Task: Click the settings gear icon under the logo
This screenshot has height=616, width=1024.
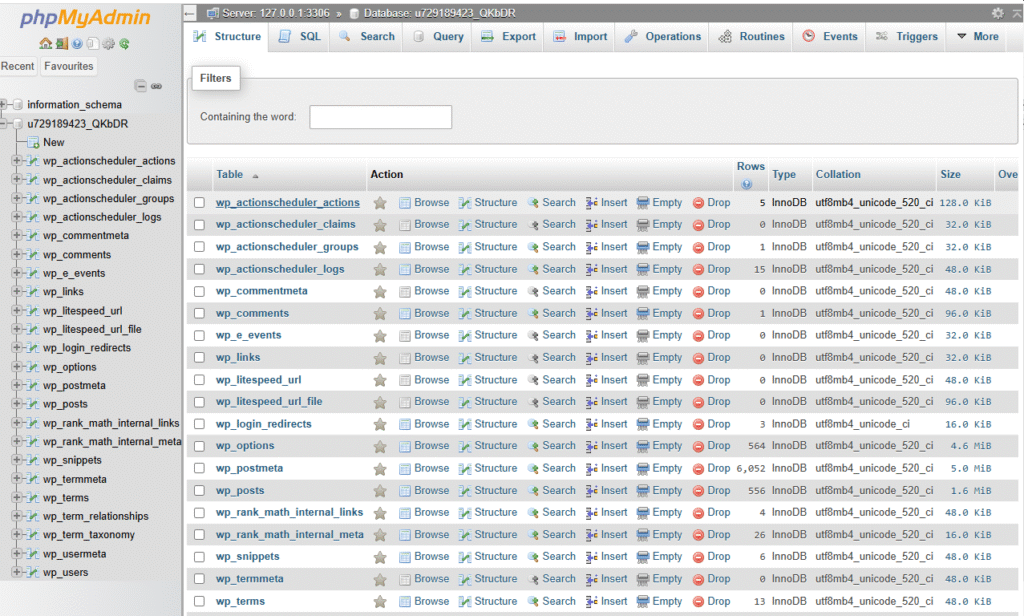Action: [108, 44]
